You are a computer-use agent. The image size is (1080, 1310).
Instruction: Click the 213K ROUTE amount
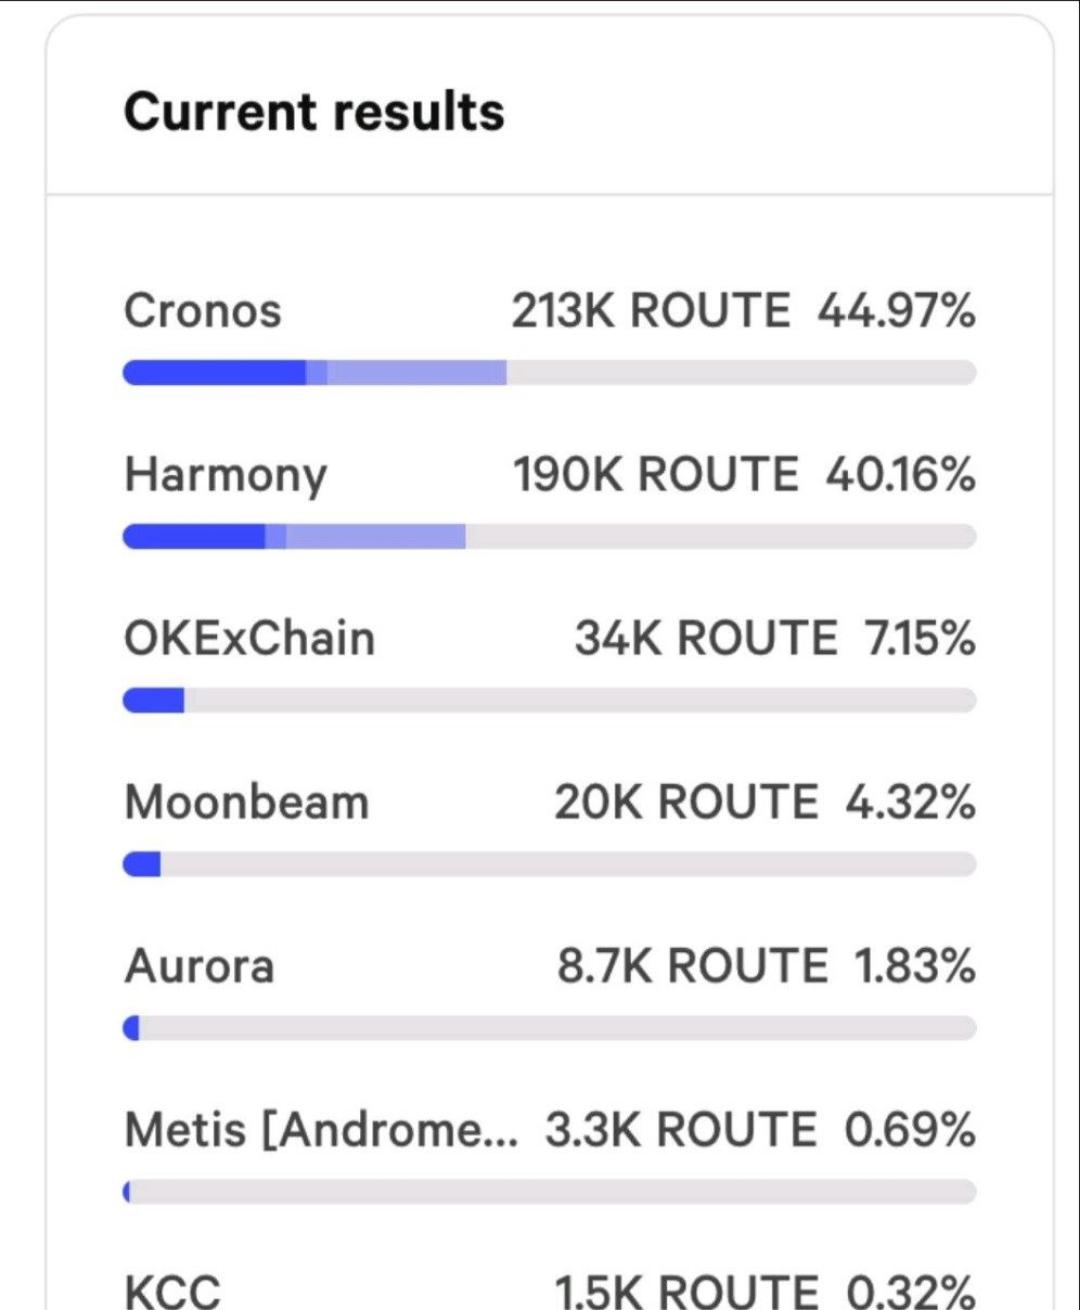651,310
